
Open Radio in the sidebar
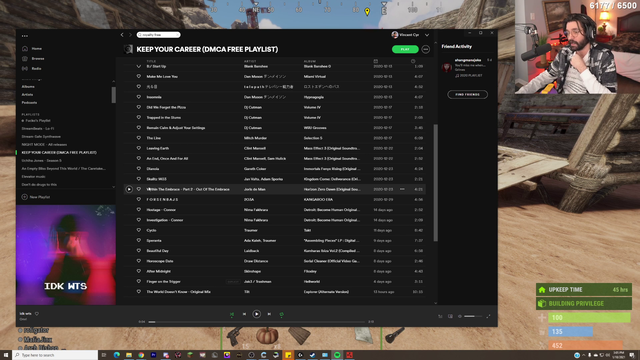click(37, 69)
